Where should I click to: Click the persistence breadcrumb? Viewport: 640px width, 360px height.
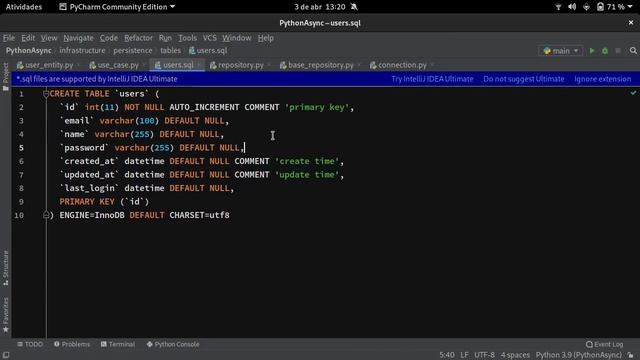133,51
